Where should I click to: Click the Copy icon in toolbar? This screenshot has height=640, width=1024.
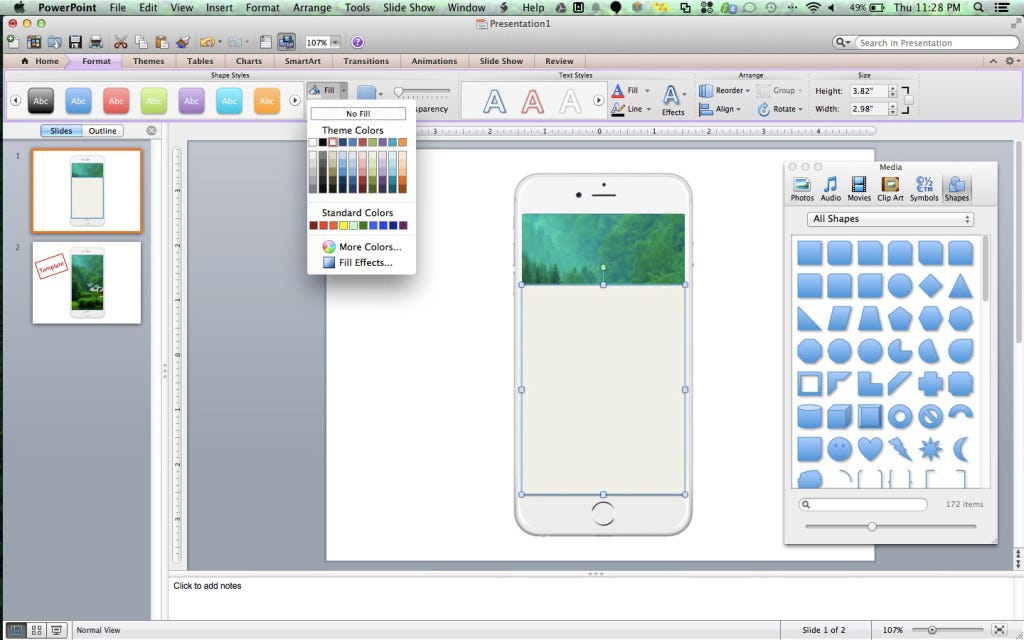(141, 42)
